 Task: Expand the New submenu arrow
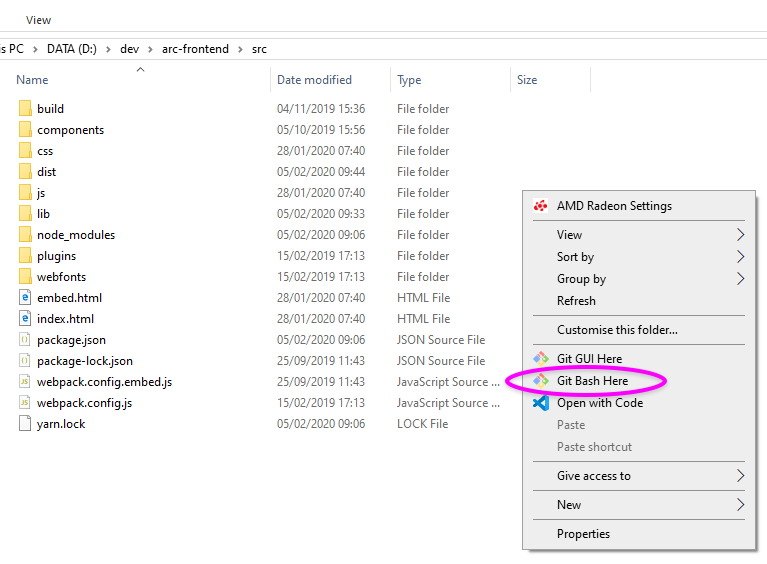coord(741,505)
